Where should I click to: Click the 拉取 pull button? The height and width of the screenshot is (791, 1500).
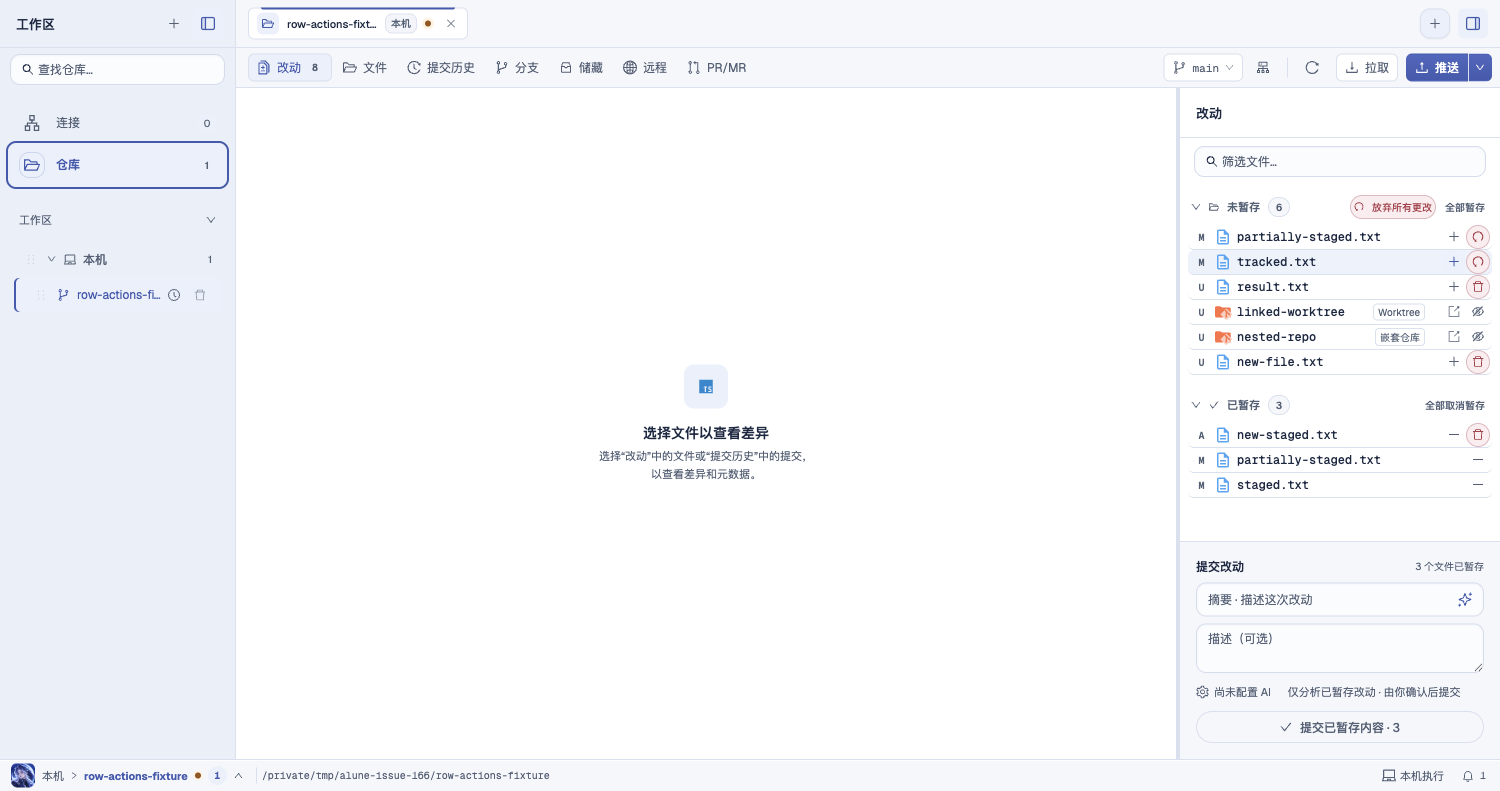pyautogui.click(x=1367, y=68)
